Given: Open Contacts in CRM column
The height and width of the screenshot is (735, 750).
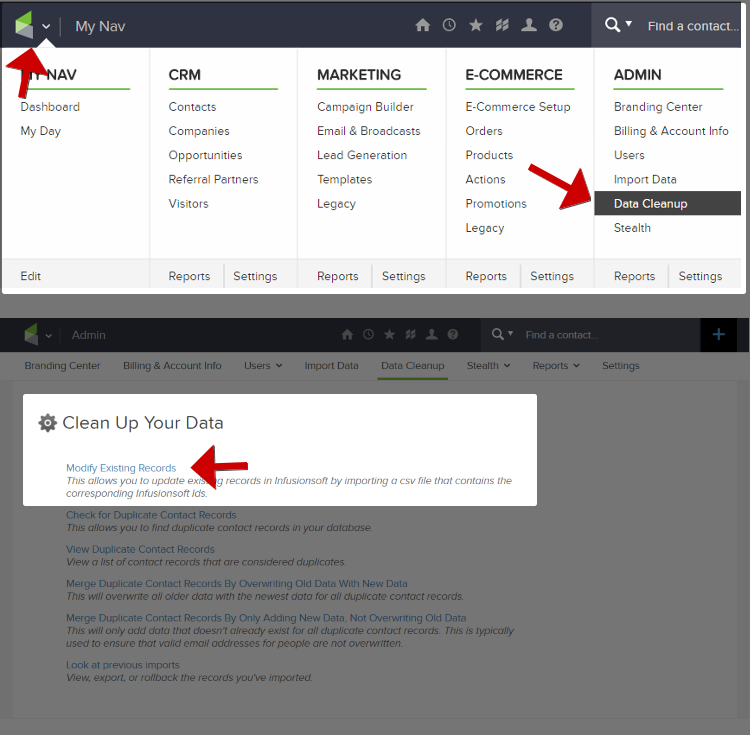Looking at the screenshot, I should point(192,107).
